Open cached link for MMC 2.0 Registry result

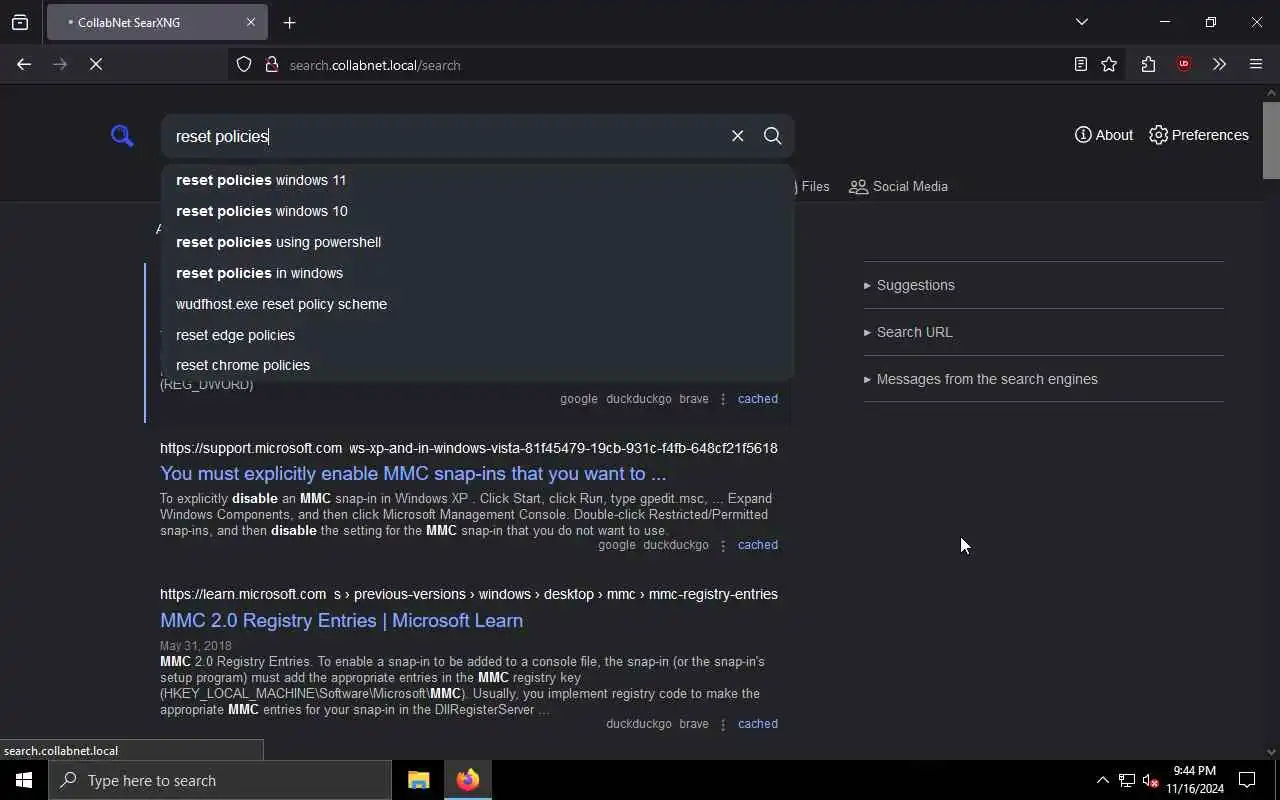click(x=757, y=724)
